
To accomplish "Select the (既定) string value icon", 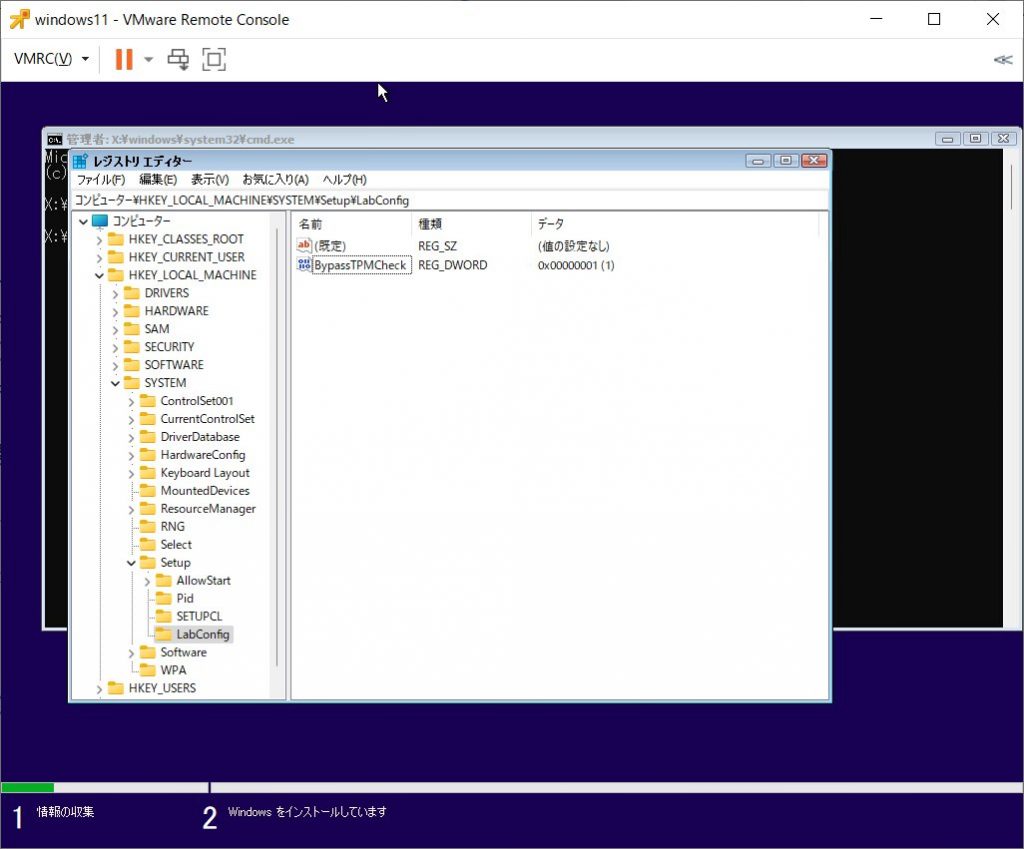I will tap(304, 246).
